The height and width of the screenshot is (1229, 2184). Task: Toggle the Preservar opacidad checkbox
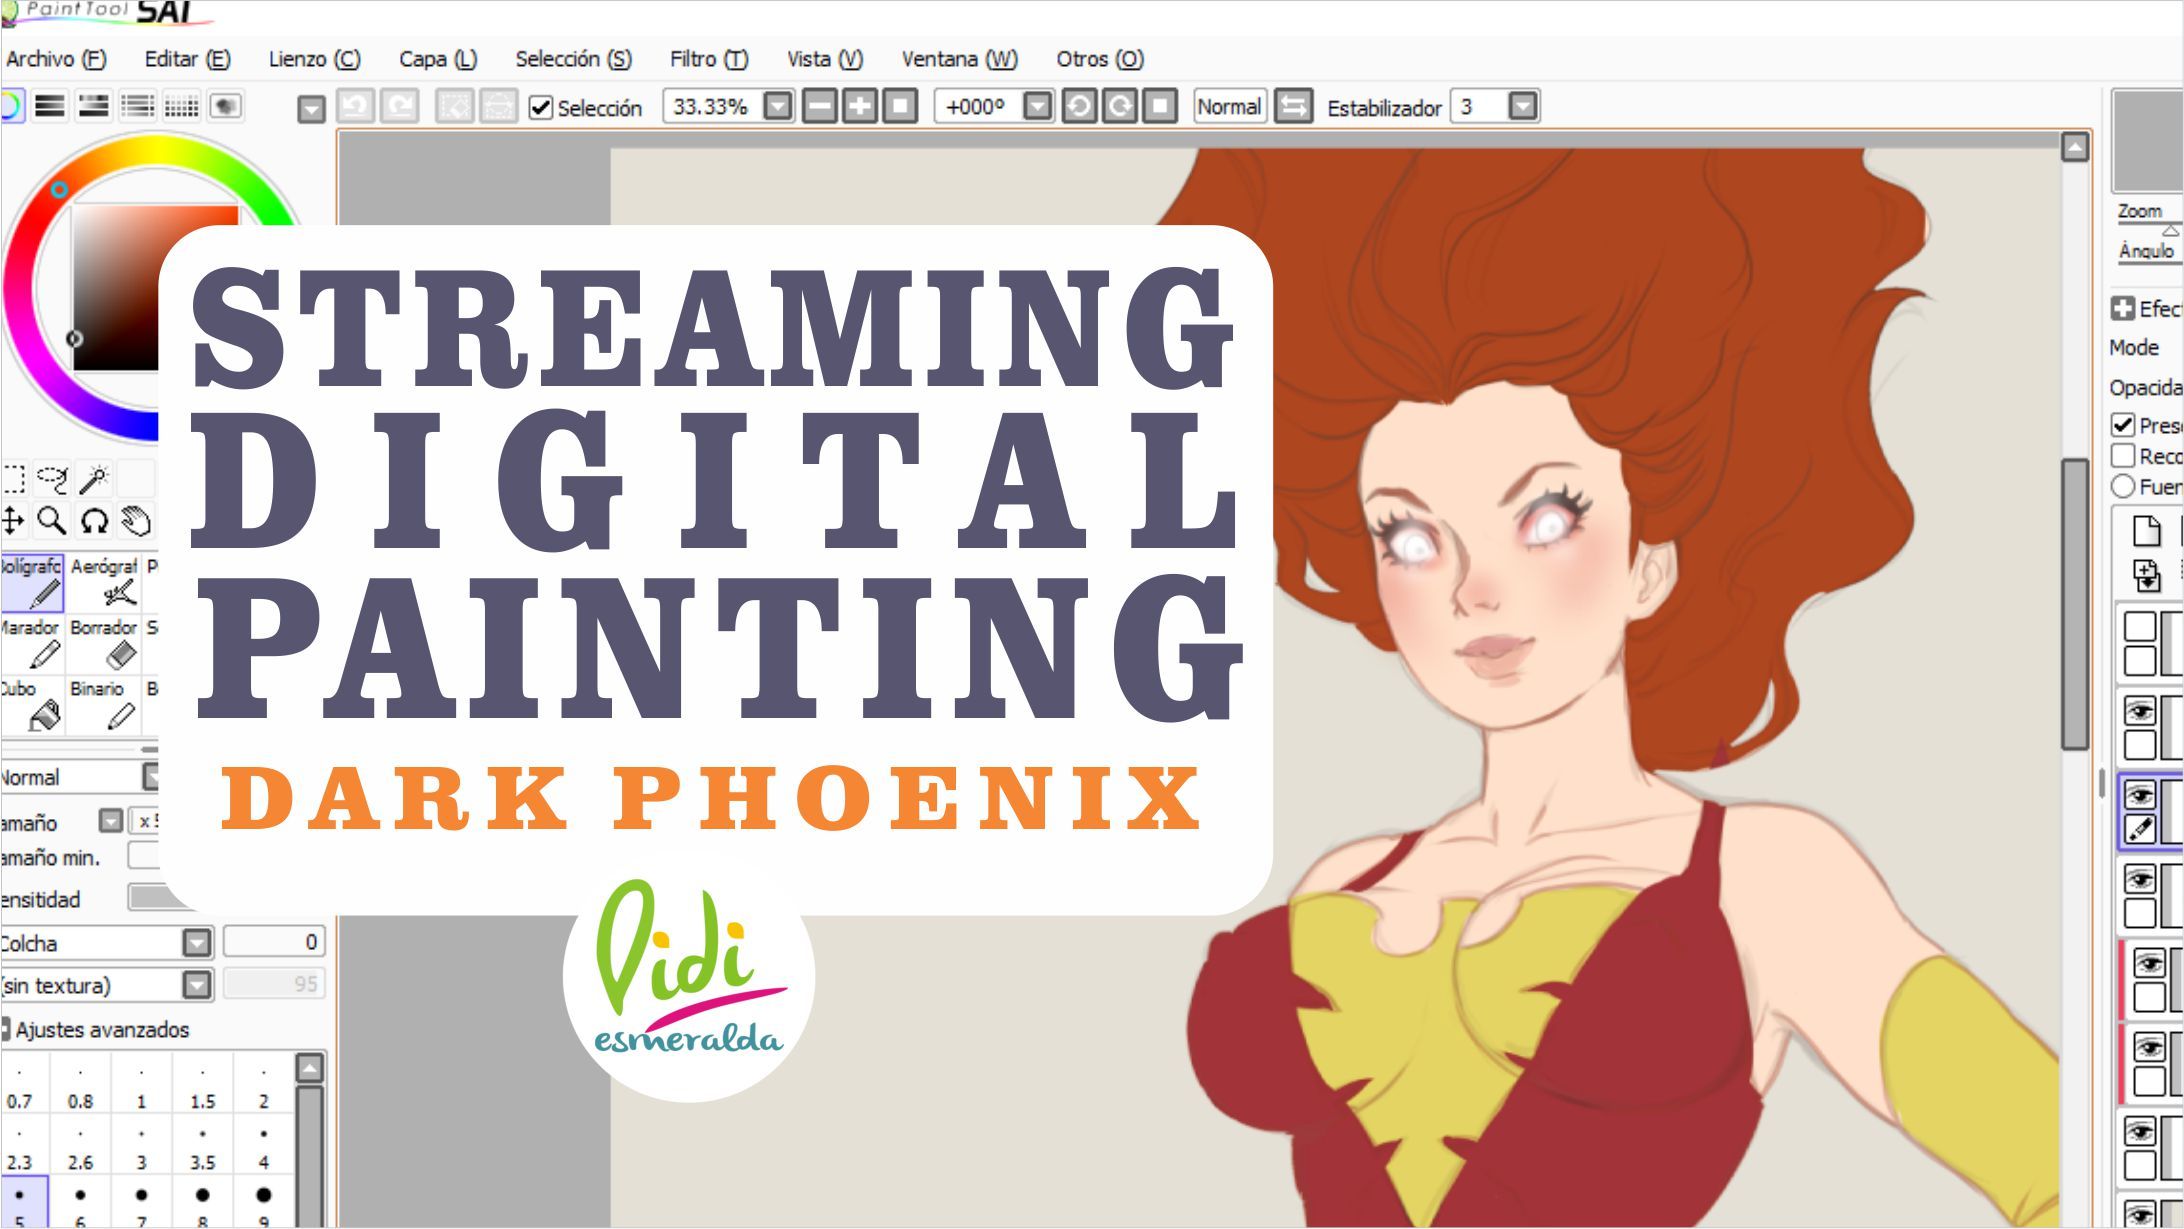2123,425
